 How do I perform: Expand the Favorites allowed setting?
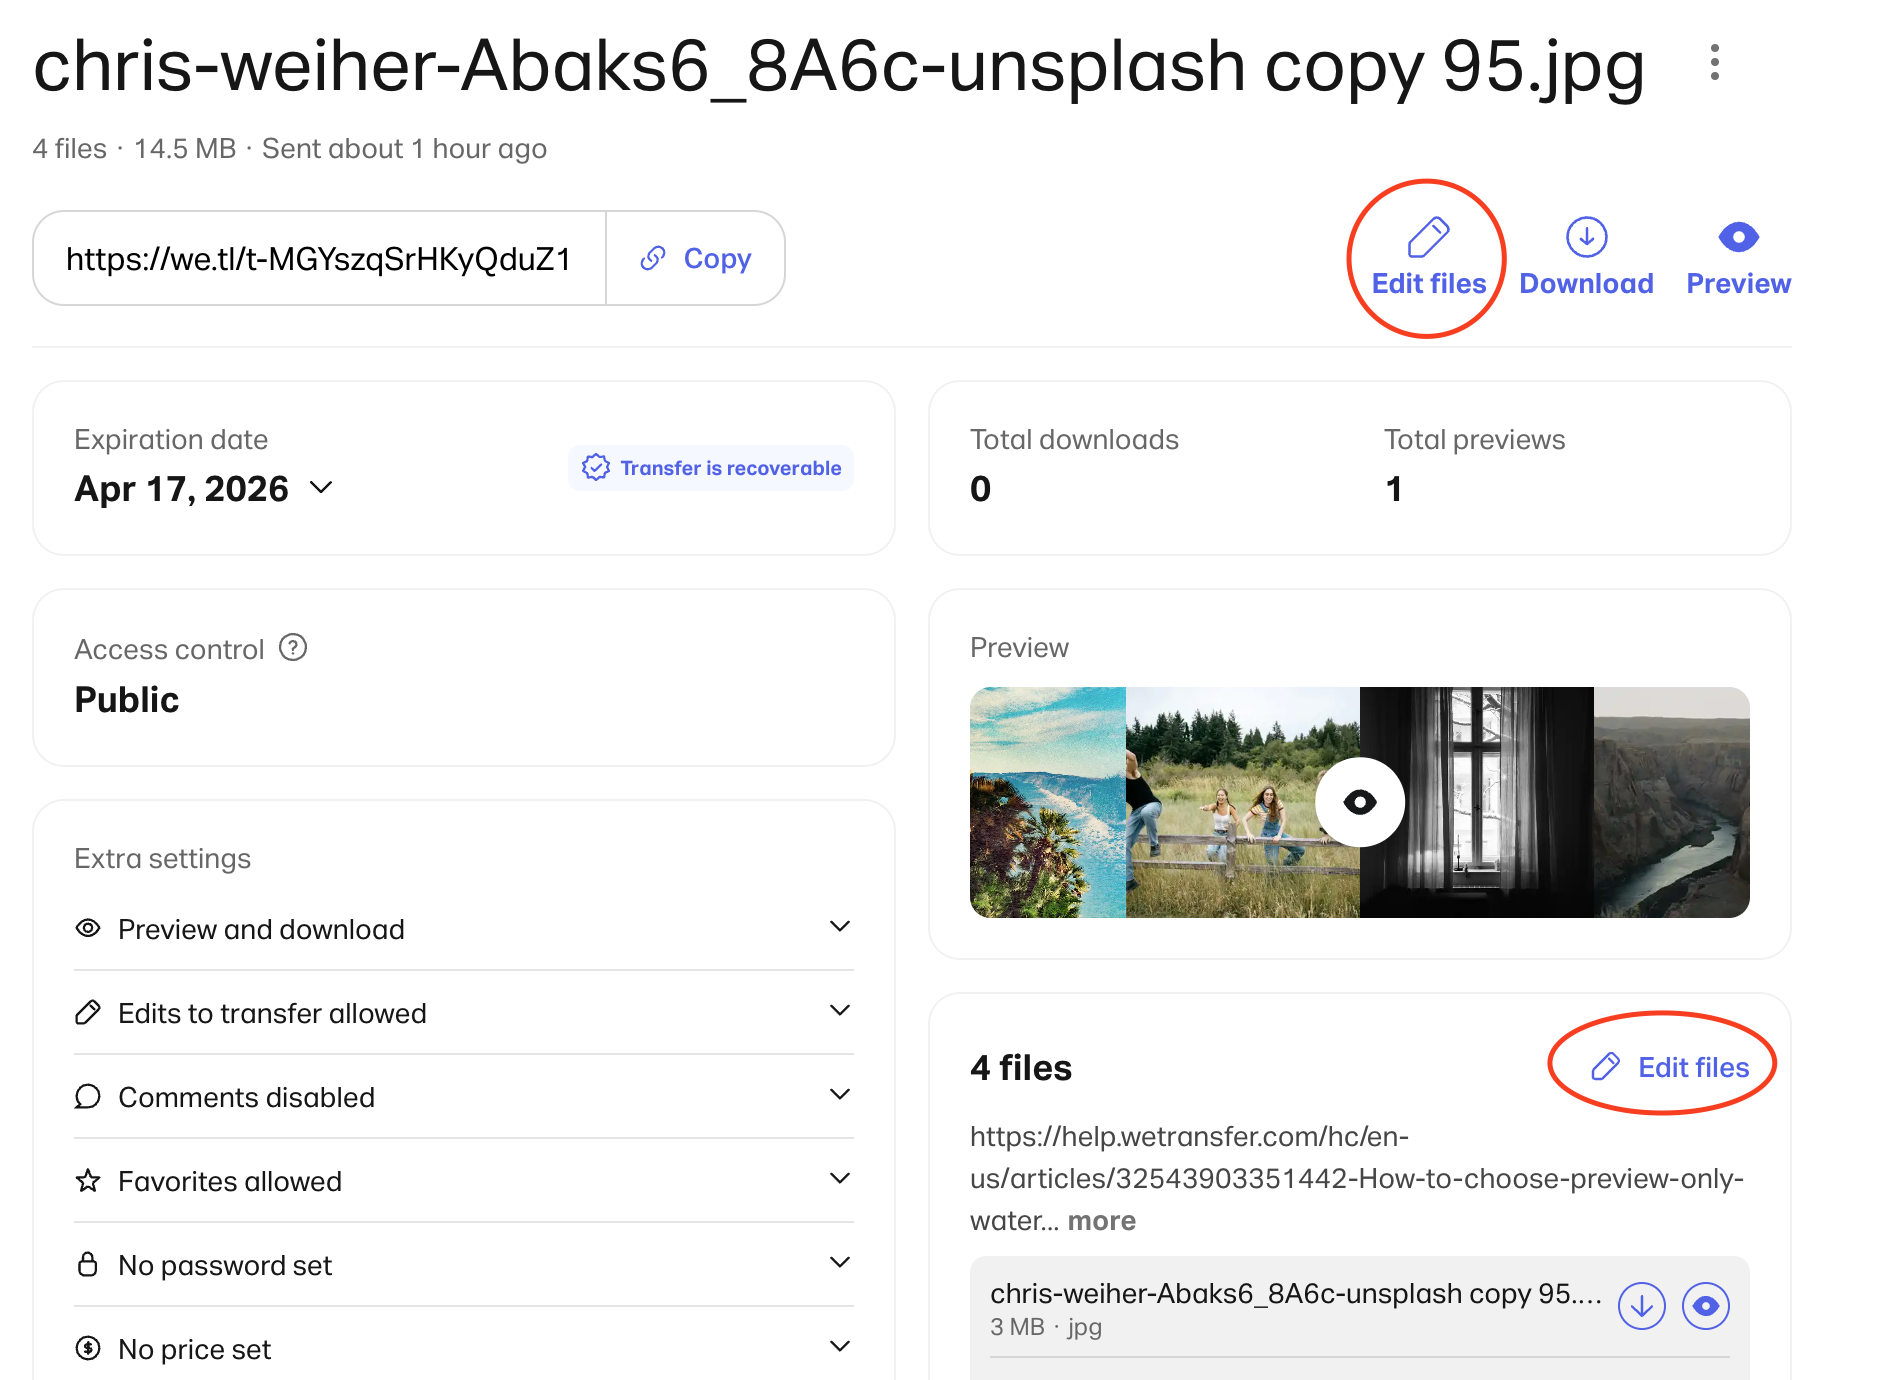[x=840, y=1179]
